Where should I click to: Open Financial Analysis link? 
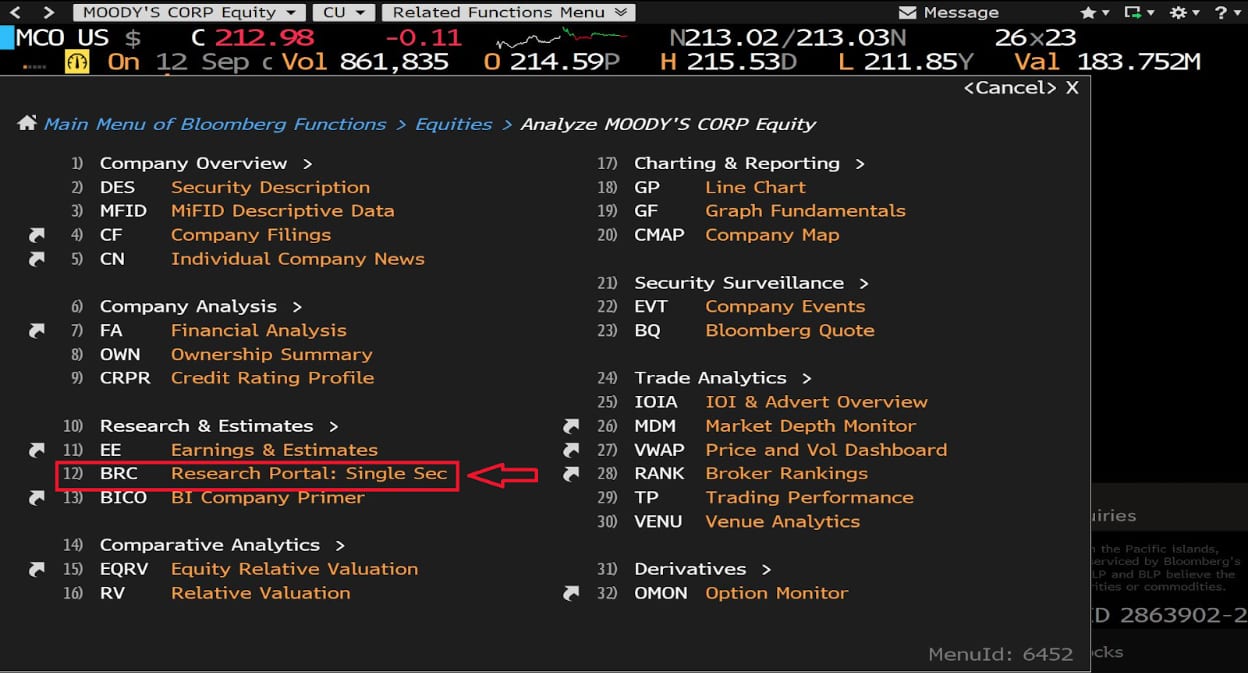(259, 330)
